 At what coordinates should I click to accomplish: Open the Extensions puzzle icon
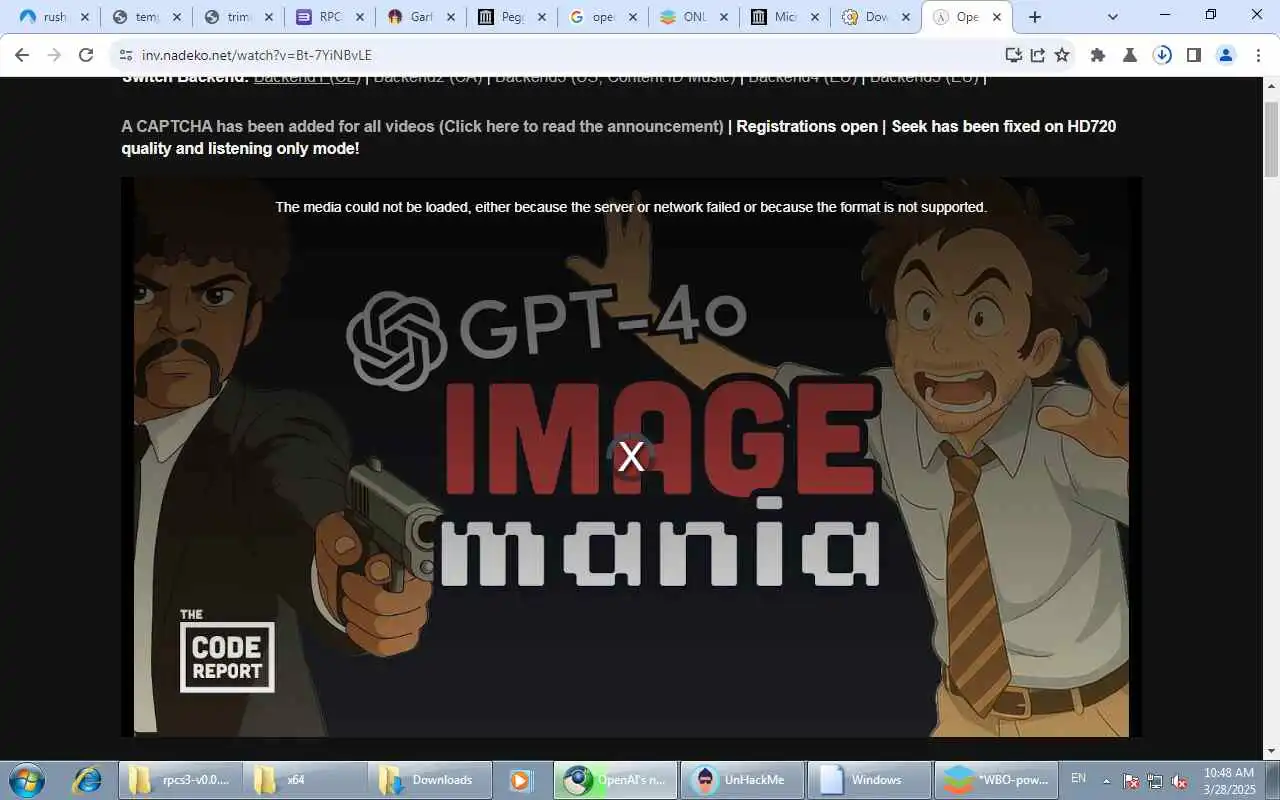coord(1098,55)
